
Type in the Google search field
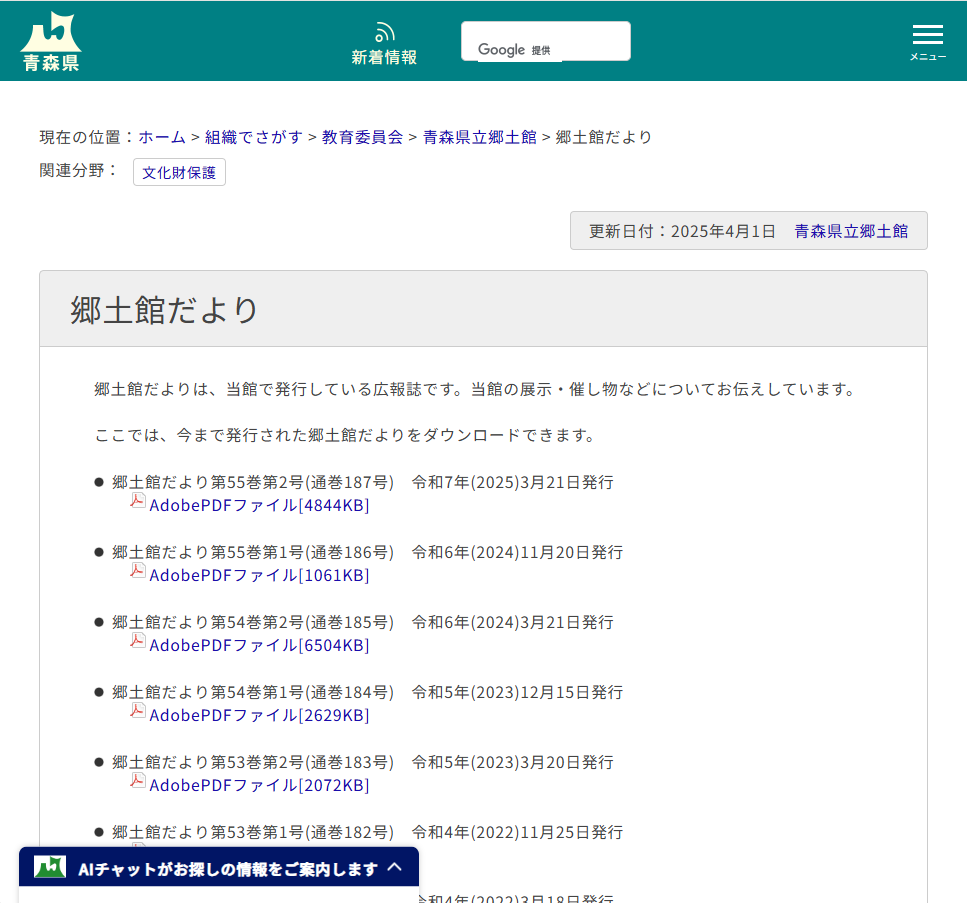[x=590, y=41]
